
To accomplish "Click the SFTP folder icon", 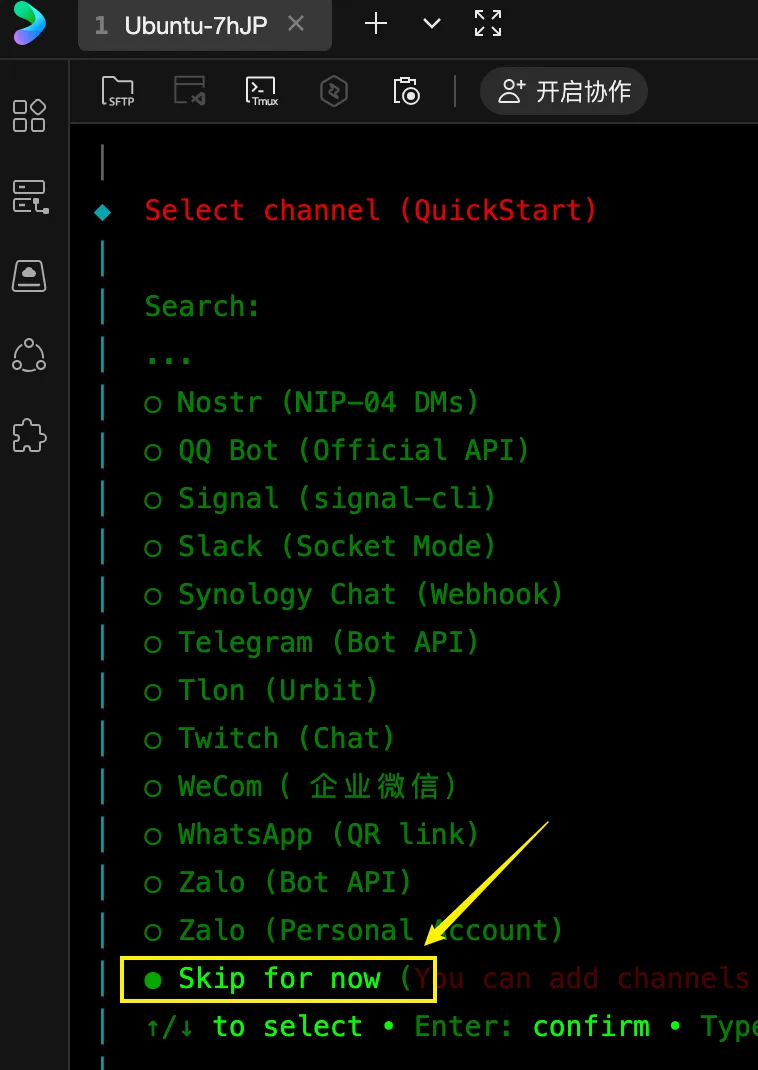I will tap(119, 91).
